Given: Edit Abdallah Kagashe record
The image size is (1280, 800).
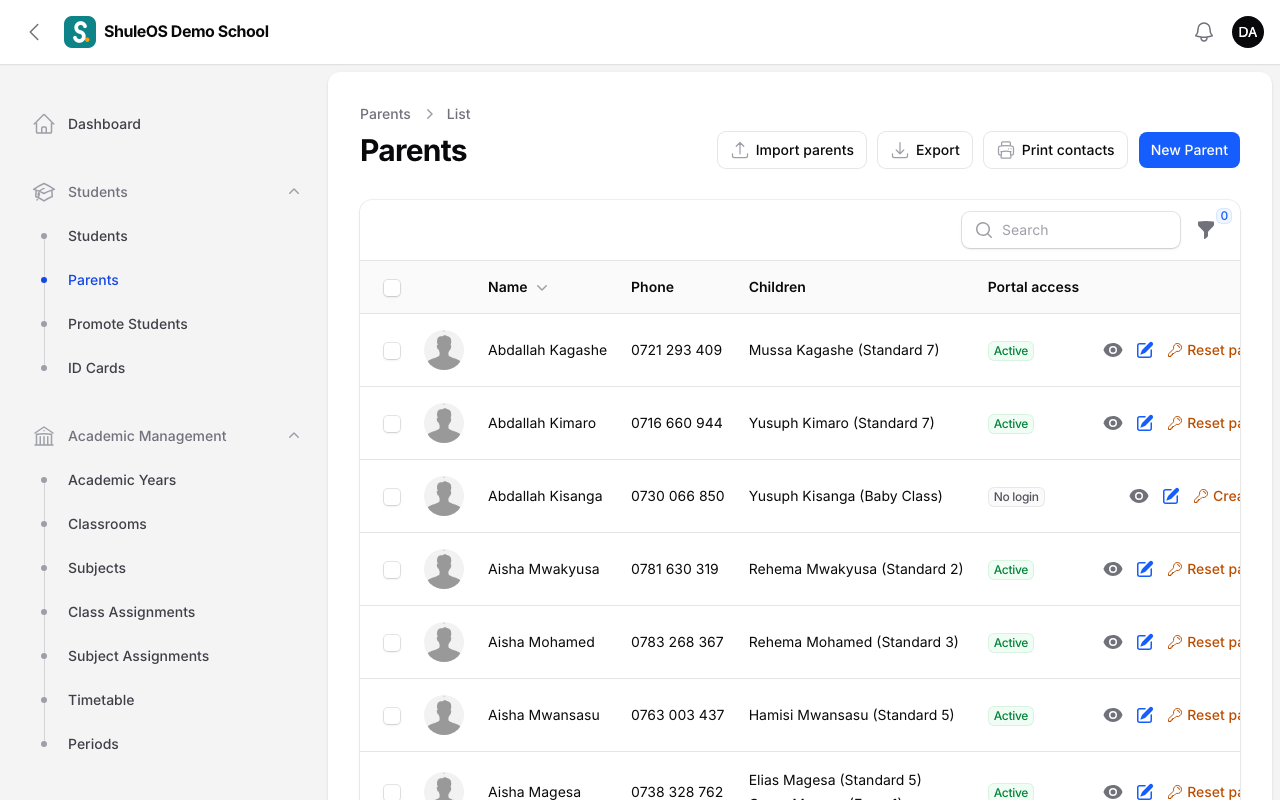Looking at the screenshot, I should [1145, 350].
